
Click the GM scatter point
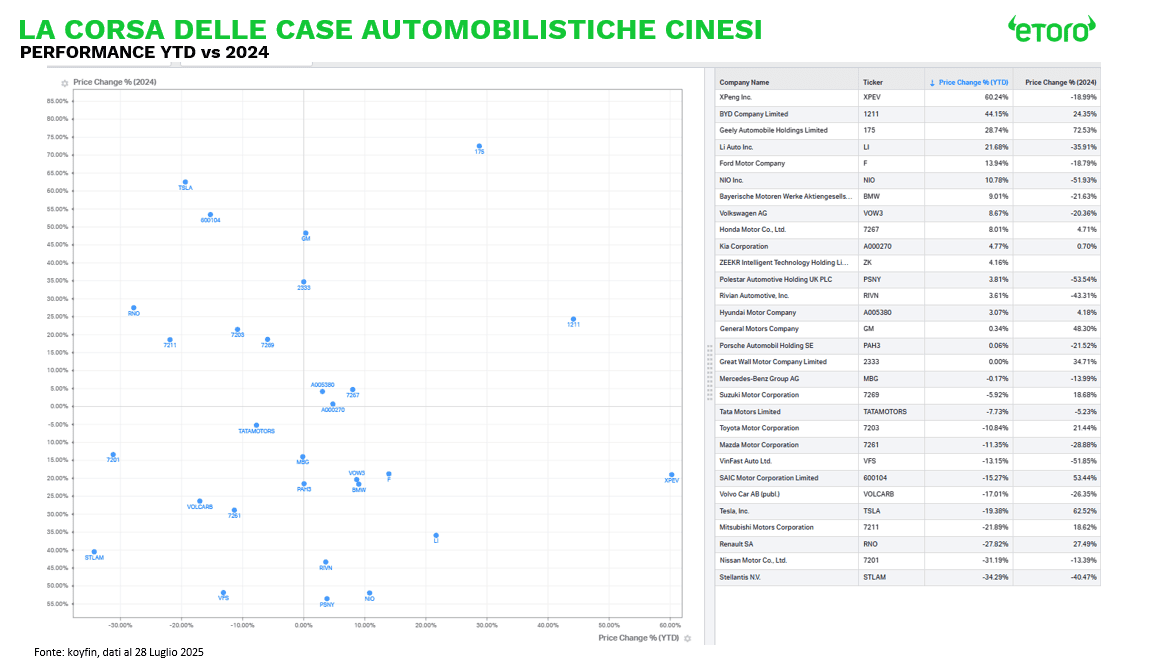[x=306, y=233]
